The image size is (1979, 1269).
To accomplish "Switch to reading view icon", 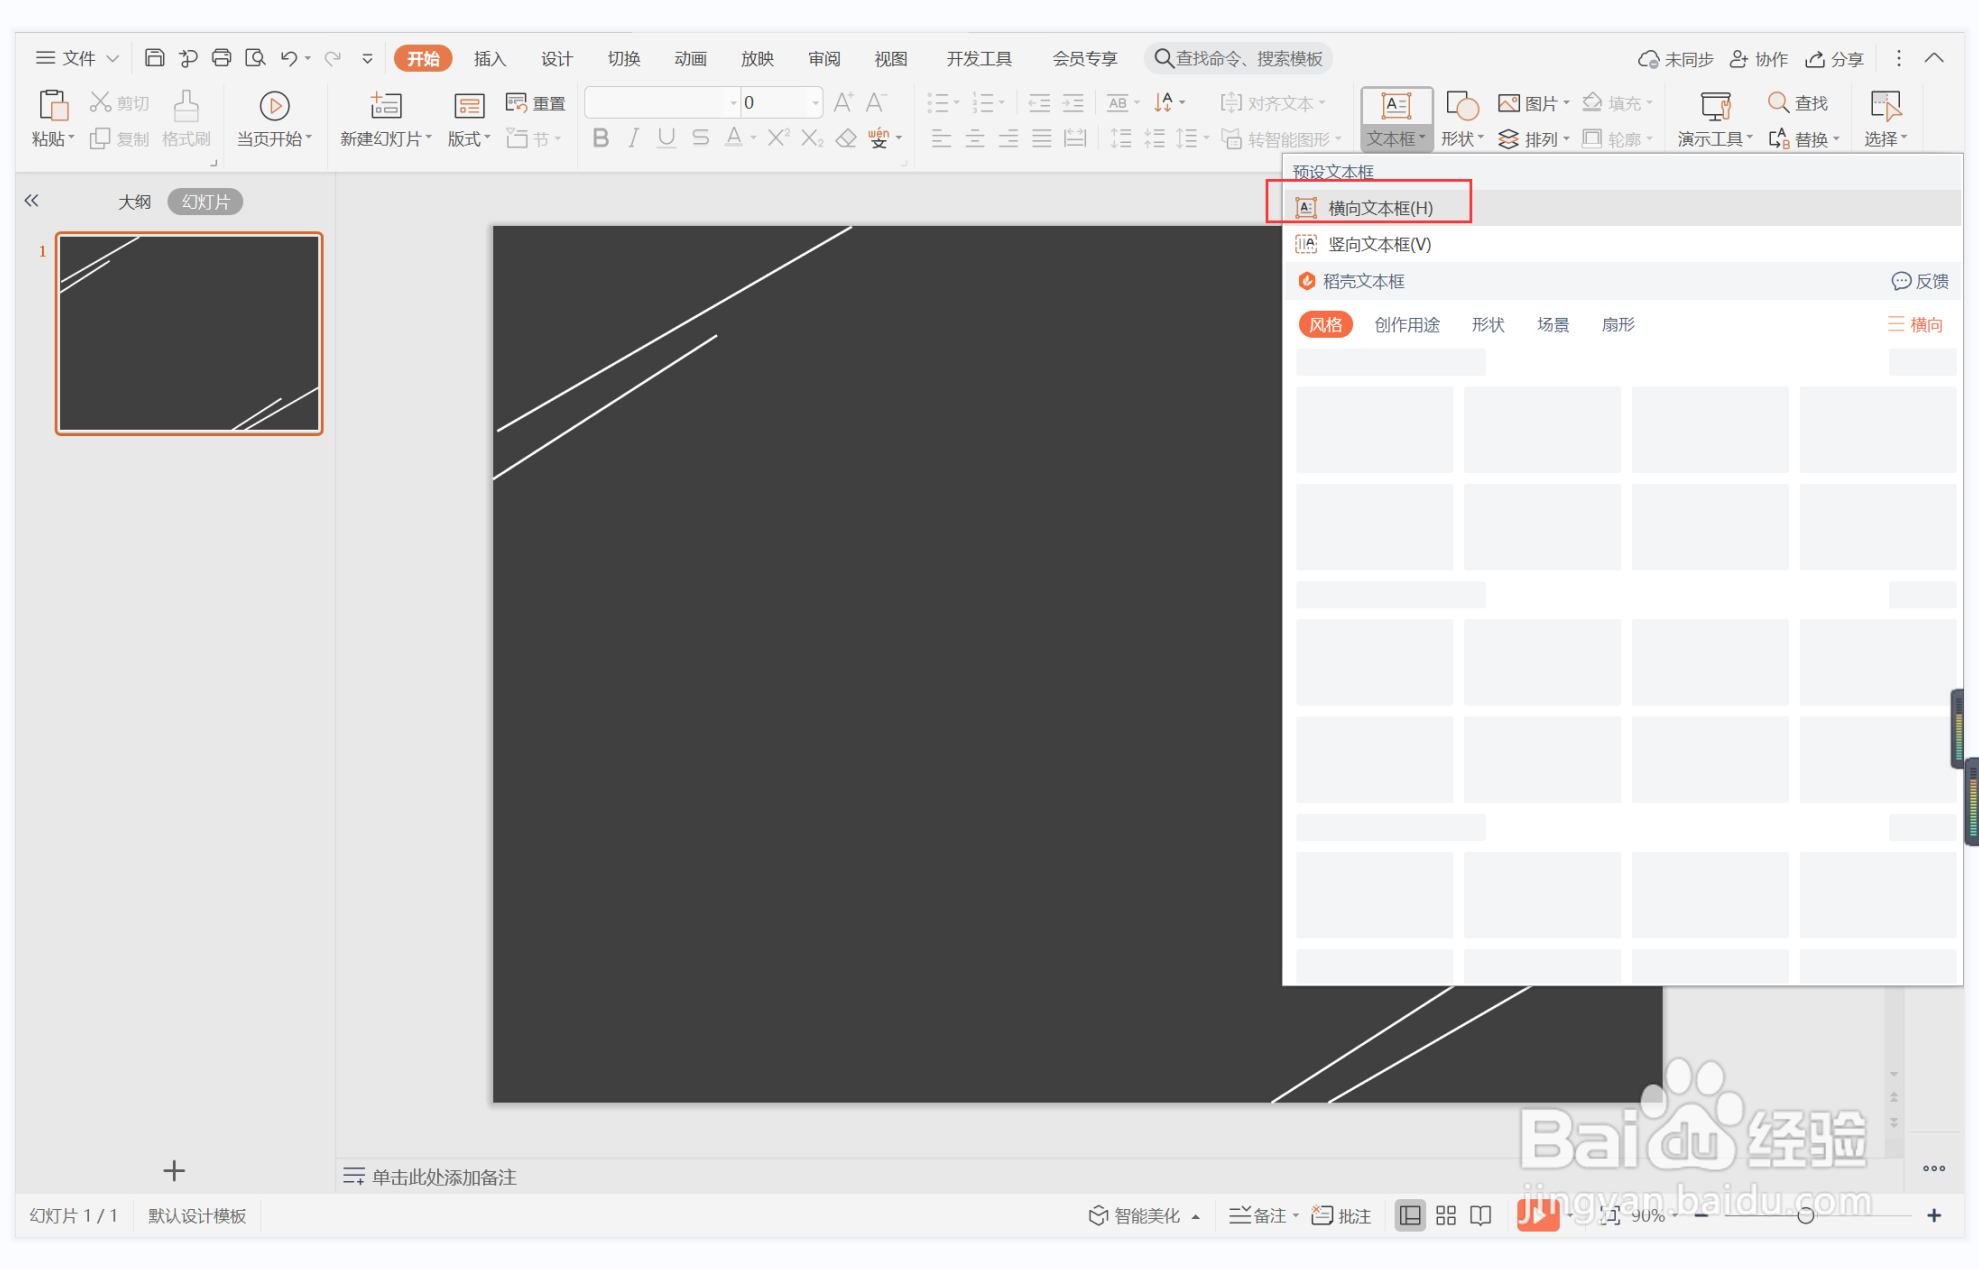I will tap(1481, 1215).
